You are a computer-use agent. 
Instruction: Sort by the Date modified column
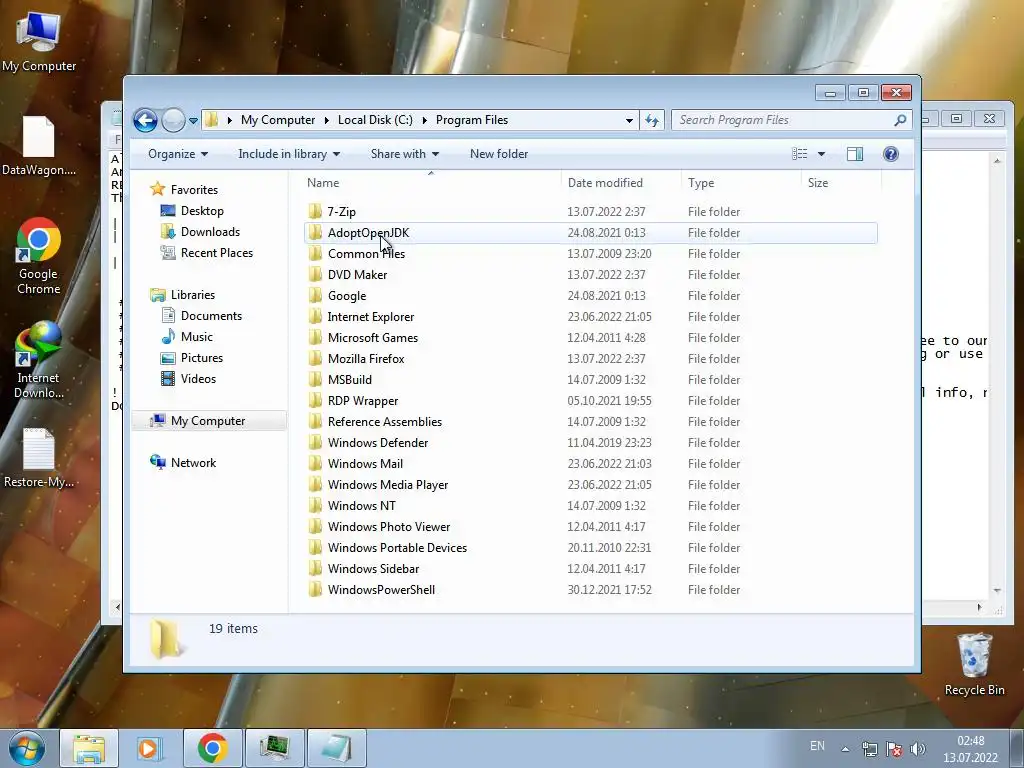coord(620,183)
